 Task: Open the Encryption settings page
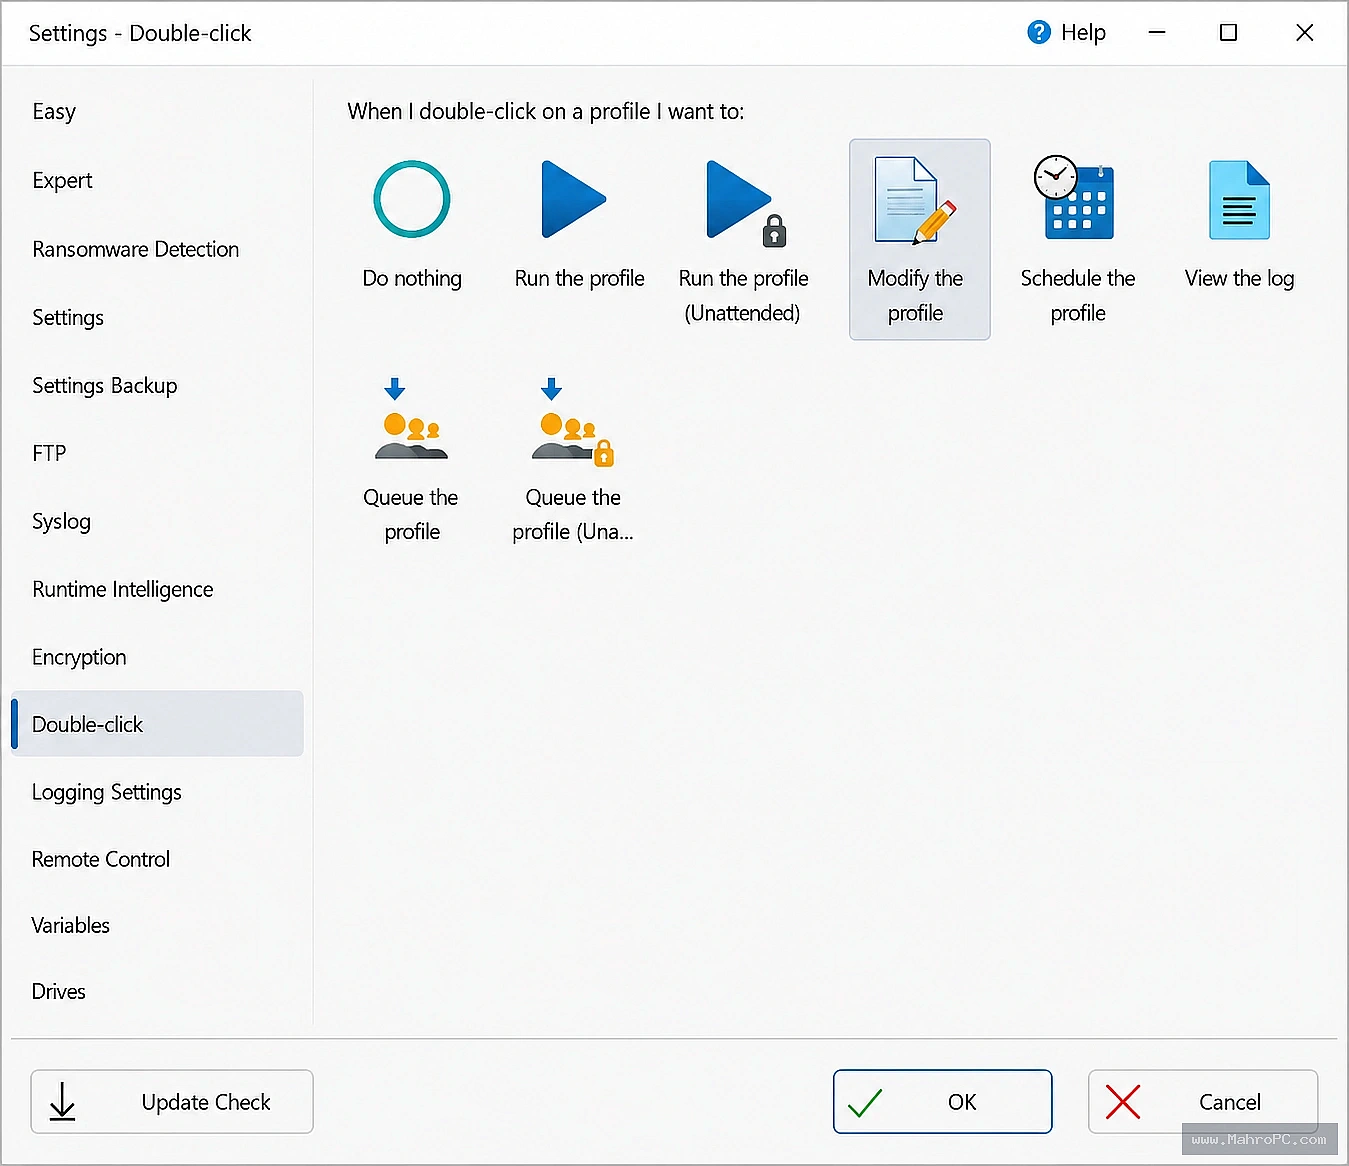(x=157, y=658)
